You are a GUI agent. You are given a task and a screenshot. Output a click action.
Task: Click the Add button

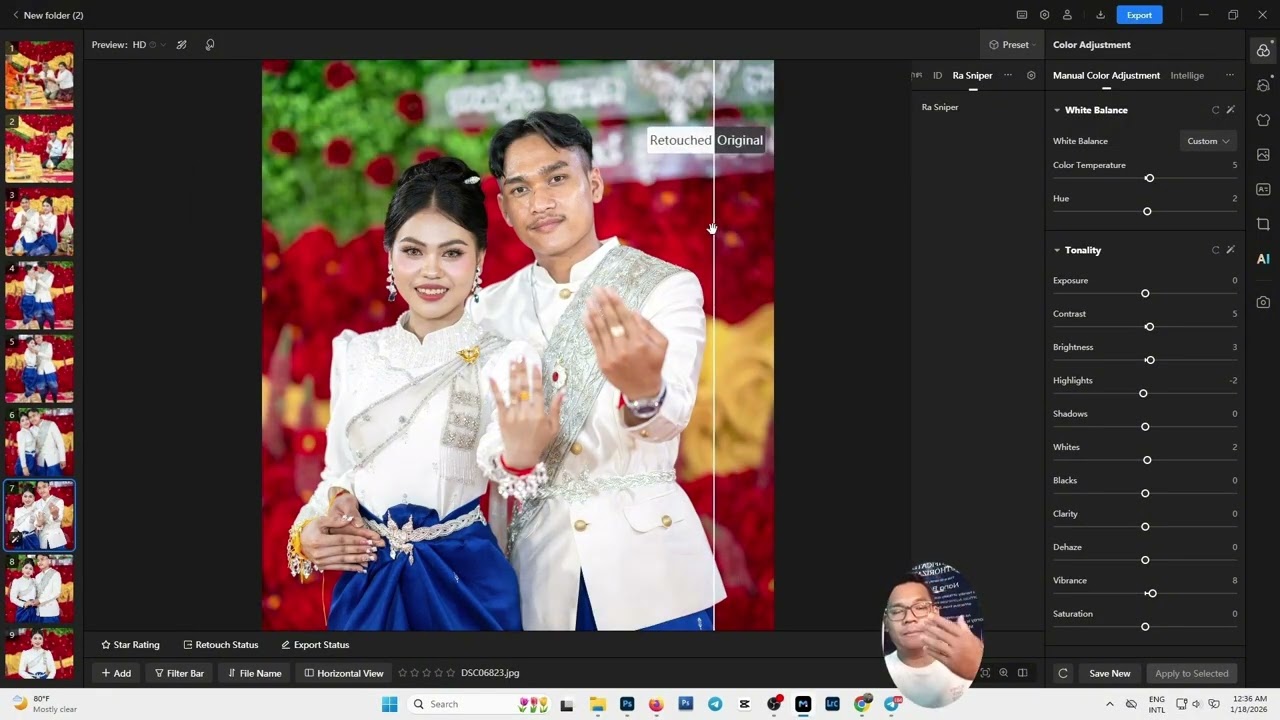(x=116, y=673)
